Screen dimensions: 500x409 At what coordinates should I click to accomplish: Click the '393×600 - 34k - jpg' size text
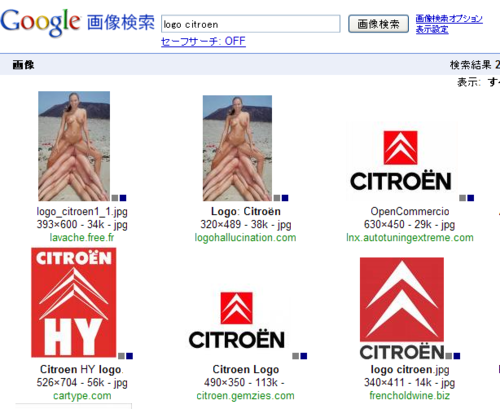[82, 225]
